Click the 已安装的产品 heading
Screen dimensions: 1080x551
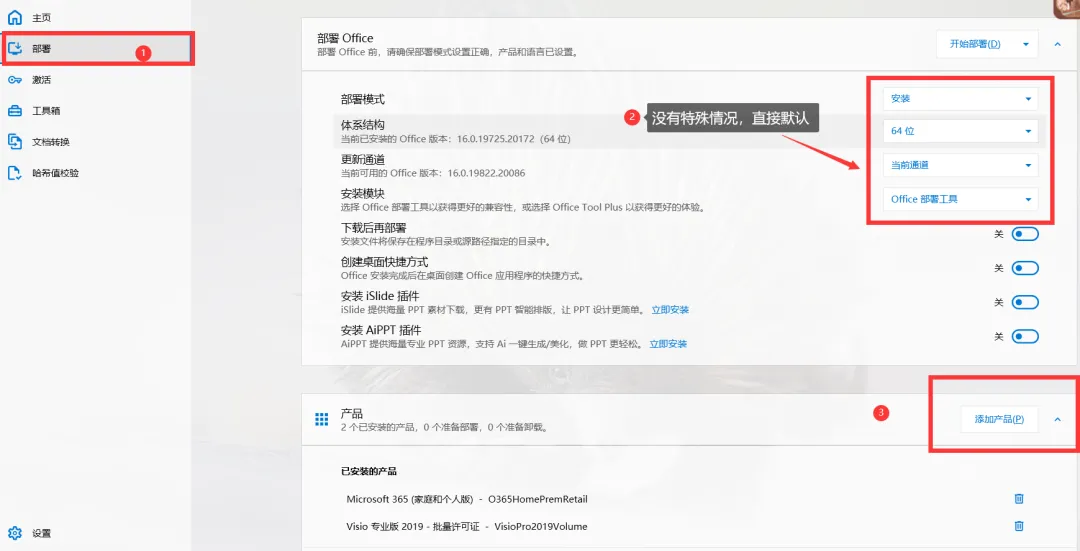pyautogui.click(x=368, y=472)
